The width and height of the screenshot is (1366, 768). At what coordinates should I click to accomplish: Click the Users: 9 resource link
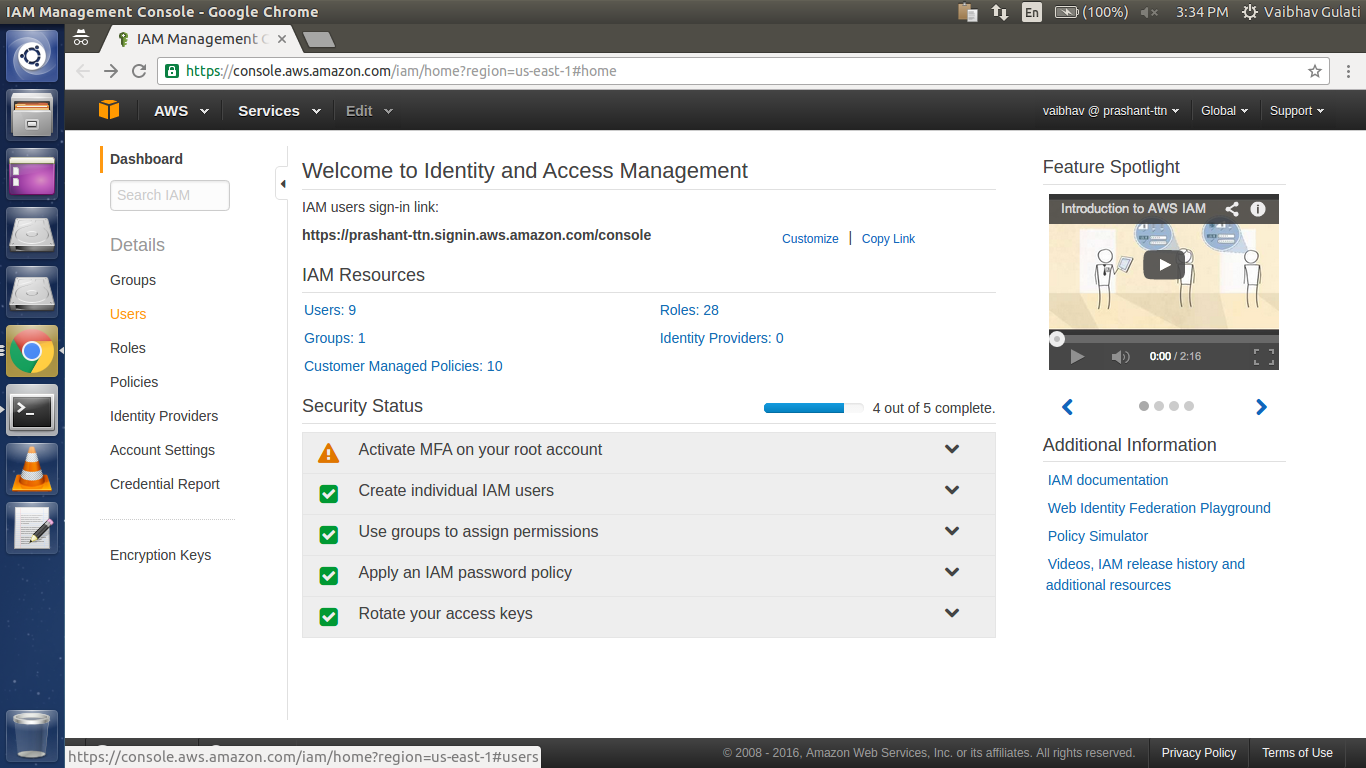[x=330, y=310]
